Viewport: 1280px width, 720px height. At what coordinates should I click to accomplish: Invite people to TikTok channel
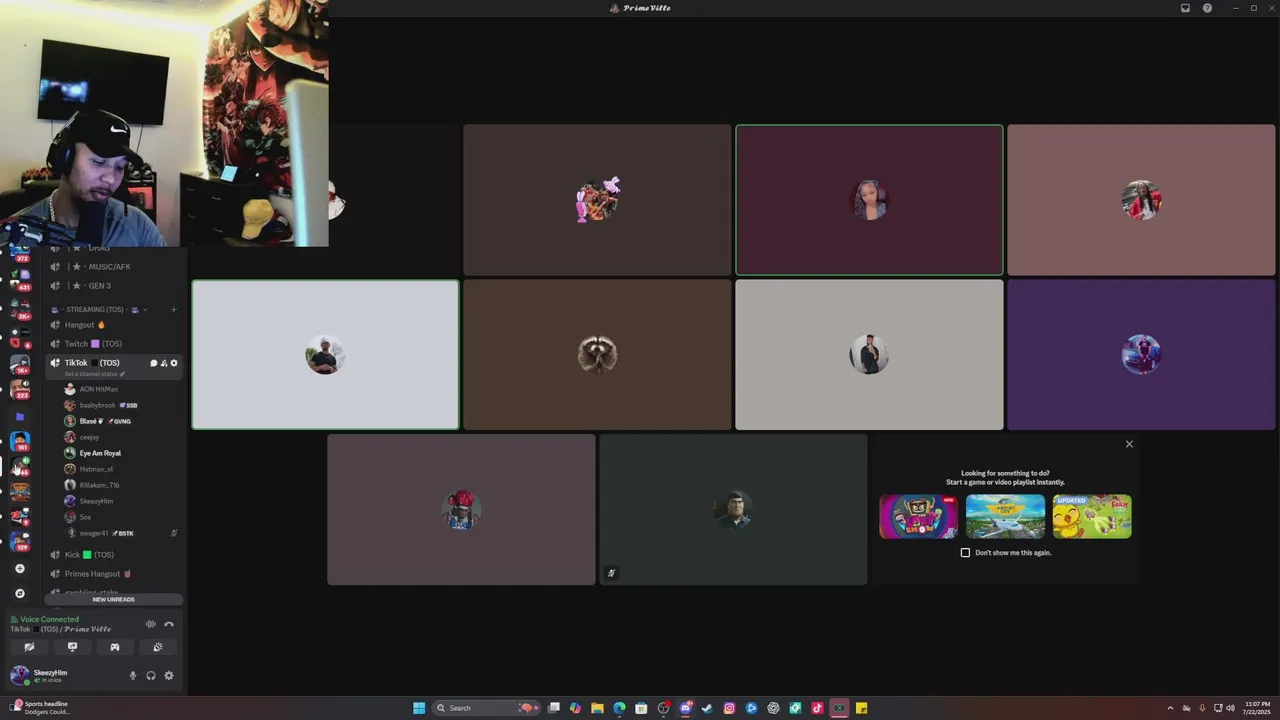164,363
